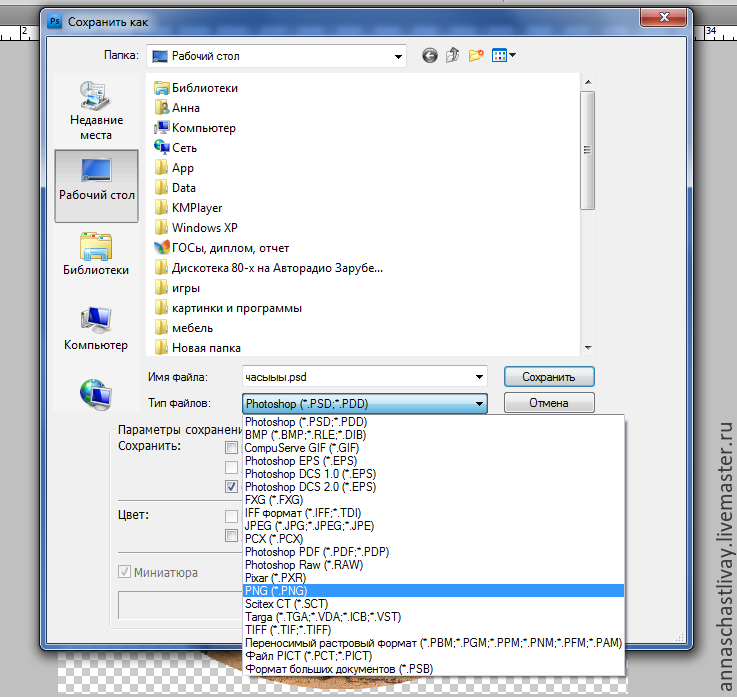Select the Анна user folder in the list
Viewport: 737px width, 697px height.
pyautogui.click(x=177, y=108)
